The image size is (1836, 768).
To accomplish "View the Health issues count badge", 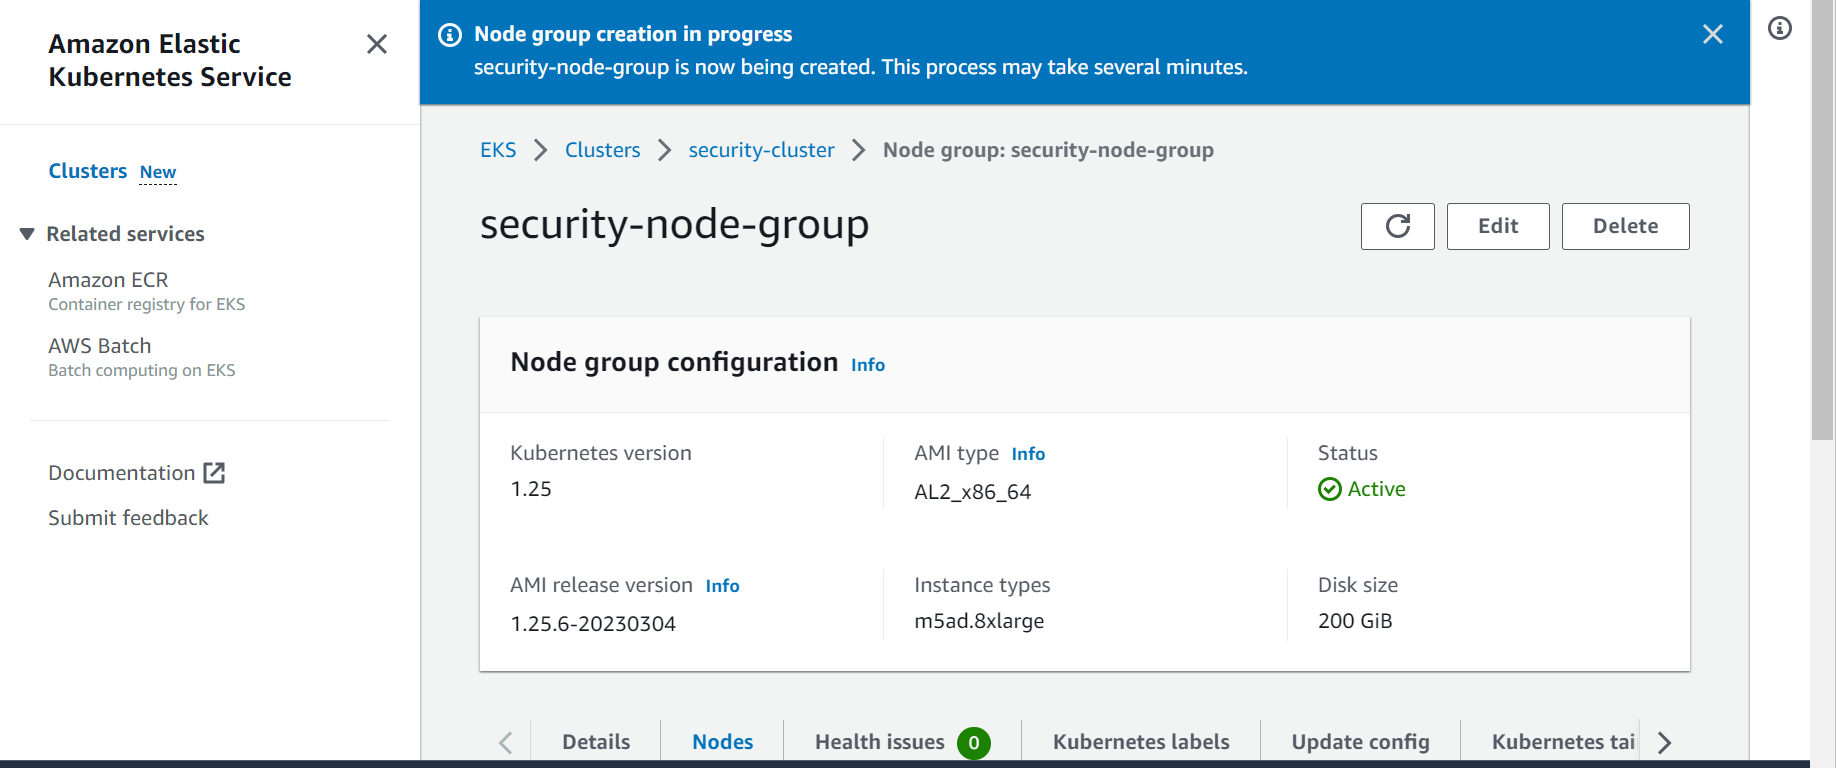I will coord(973,743).
